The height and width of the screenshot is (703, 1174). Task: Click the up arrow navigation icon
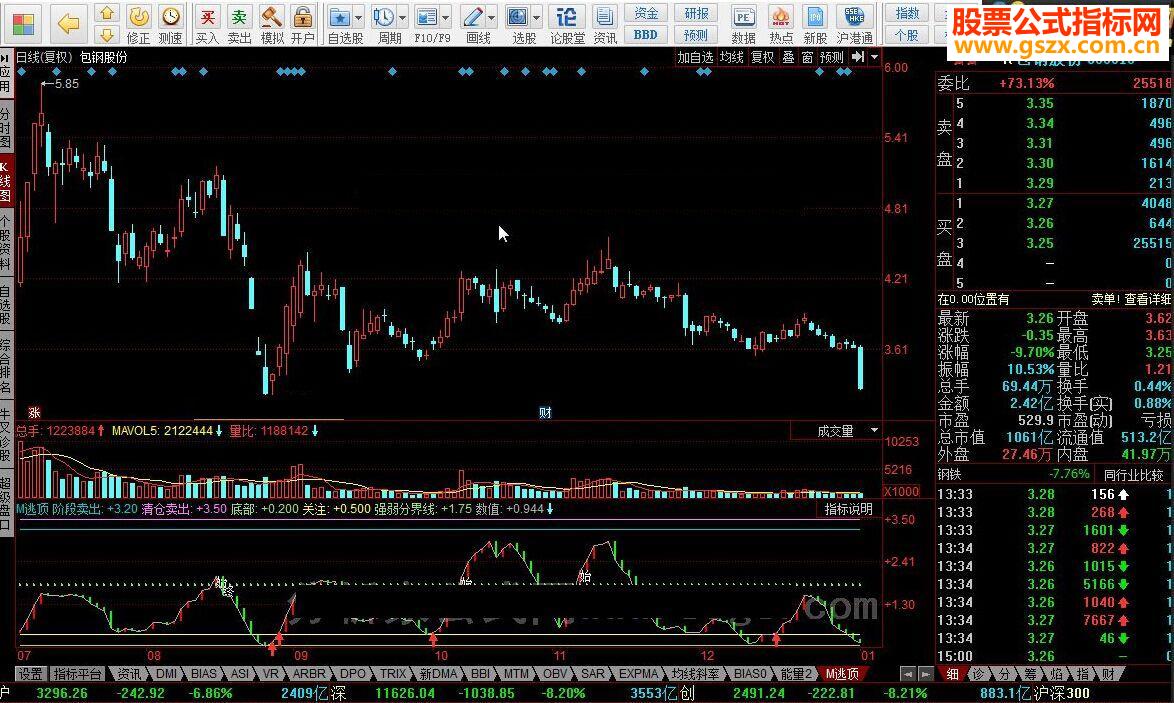107,13
